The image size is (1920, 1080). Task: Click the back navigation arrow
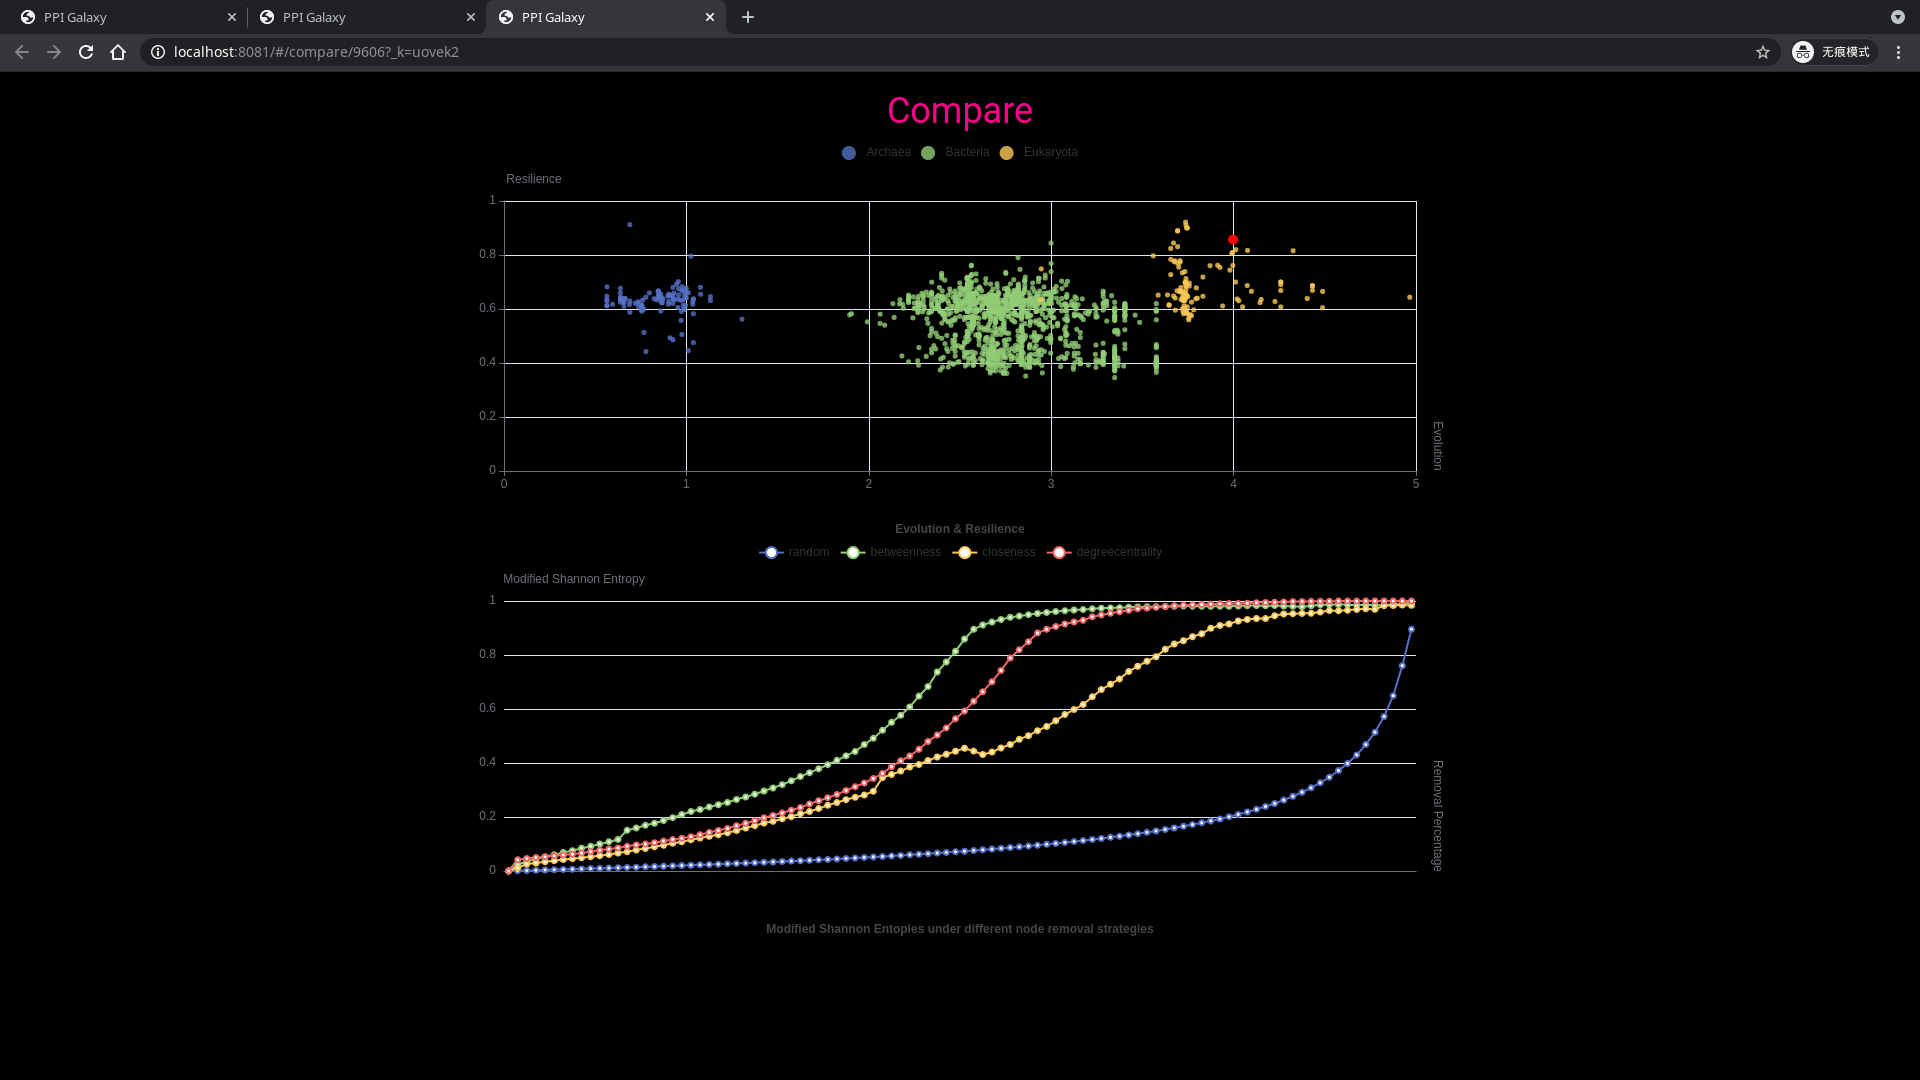[22, 52]
